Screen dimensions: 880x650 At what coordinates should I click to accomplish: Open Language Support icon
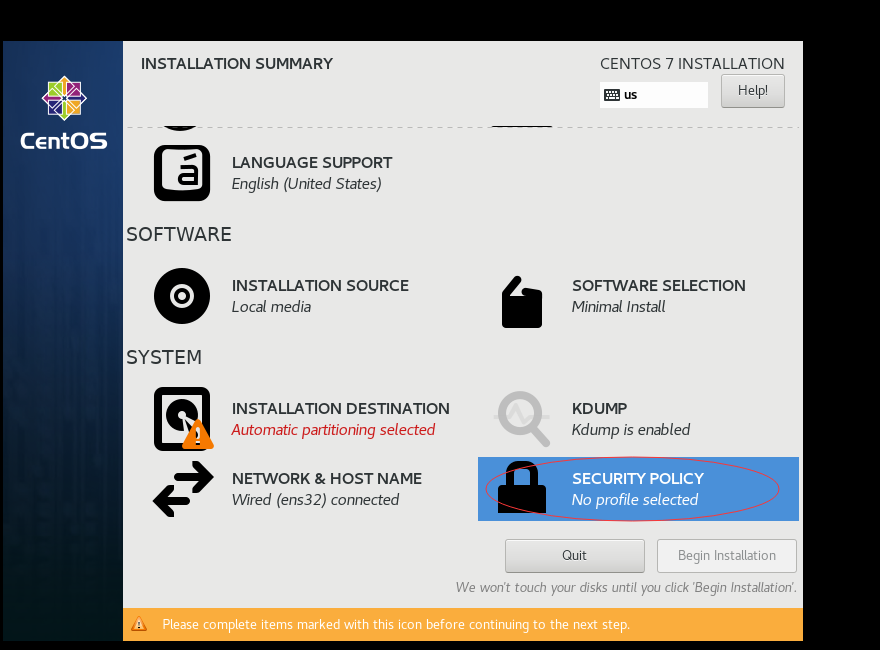point(182,173)
